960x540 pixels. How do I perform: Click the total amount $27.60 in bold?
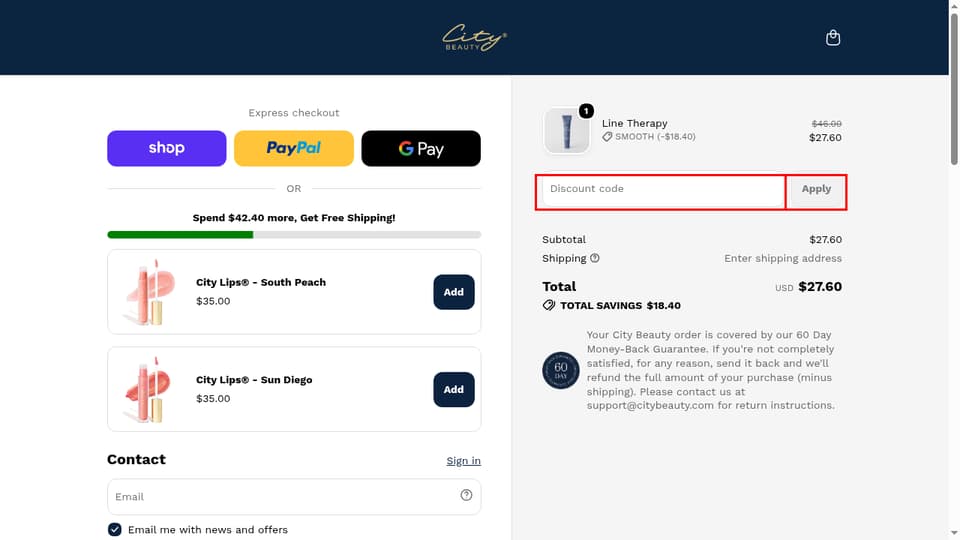tap(820, 287)
